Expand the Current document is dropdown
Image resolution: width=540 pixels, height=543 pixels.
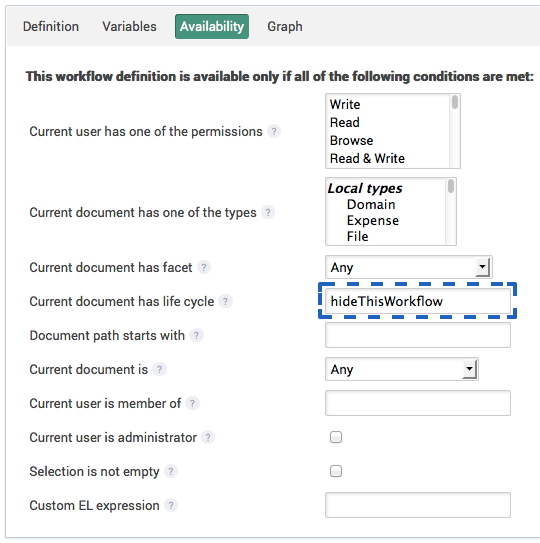coord(402,370)
